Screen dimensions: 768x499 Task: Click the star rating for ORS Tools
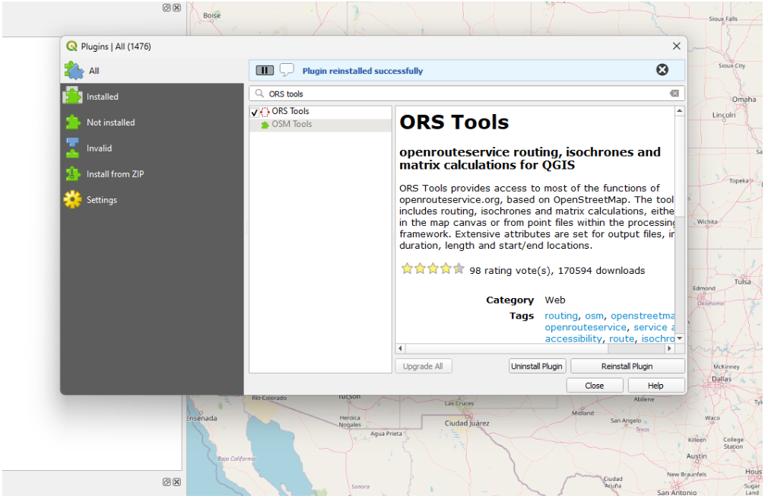pyautogui.click(x=432, y=269)
